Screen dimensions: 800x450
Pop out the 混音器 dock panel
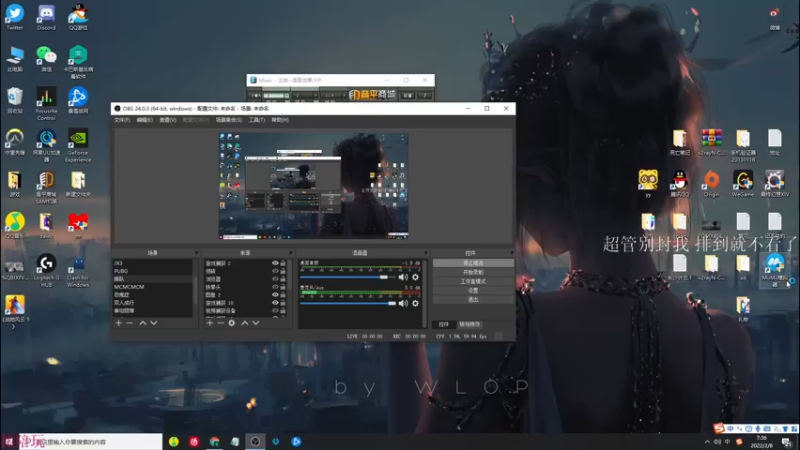point(425,253)
